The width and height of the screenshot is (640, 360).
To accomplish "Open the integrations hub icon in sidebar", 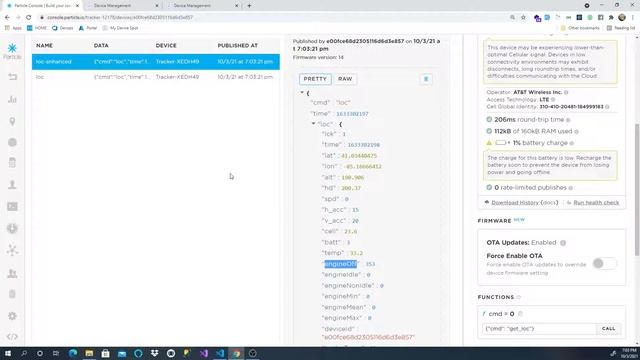I will click(12, 250).
